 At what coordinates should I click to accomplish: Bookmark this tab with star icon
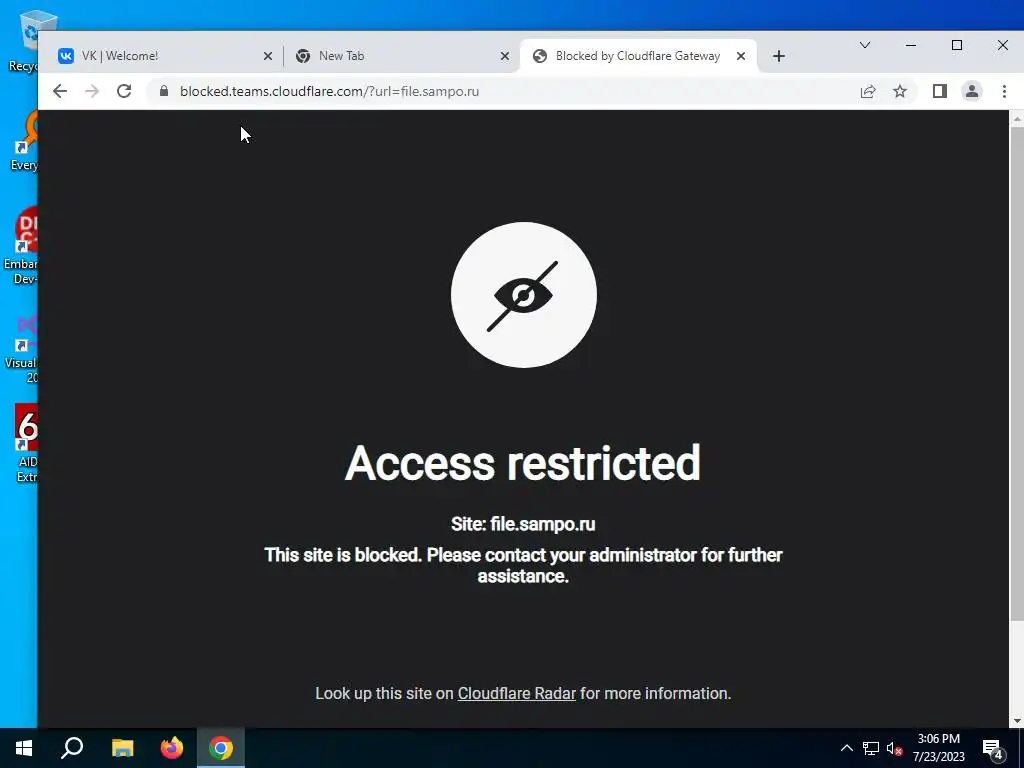coord(900,91)
